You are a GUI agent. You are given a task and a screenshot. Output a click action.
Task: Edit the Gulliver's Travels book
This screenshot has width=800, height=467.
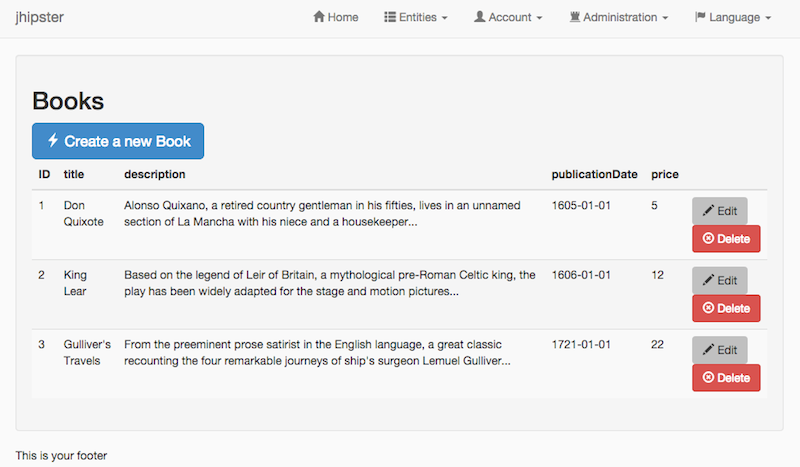pyautogui.click(x=720, y=350)
